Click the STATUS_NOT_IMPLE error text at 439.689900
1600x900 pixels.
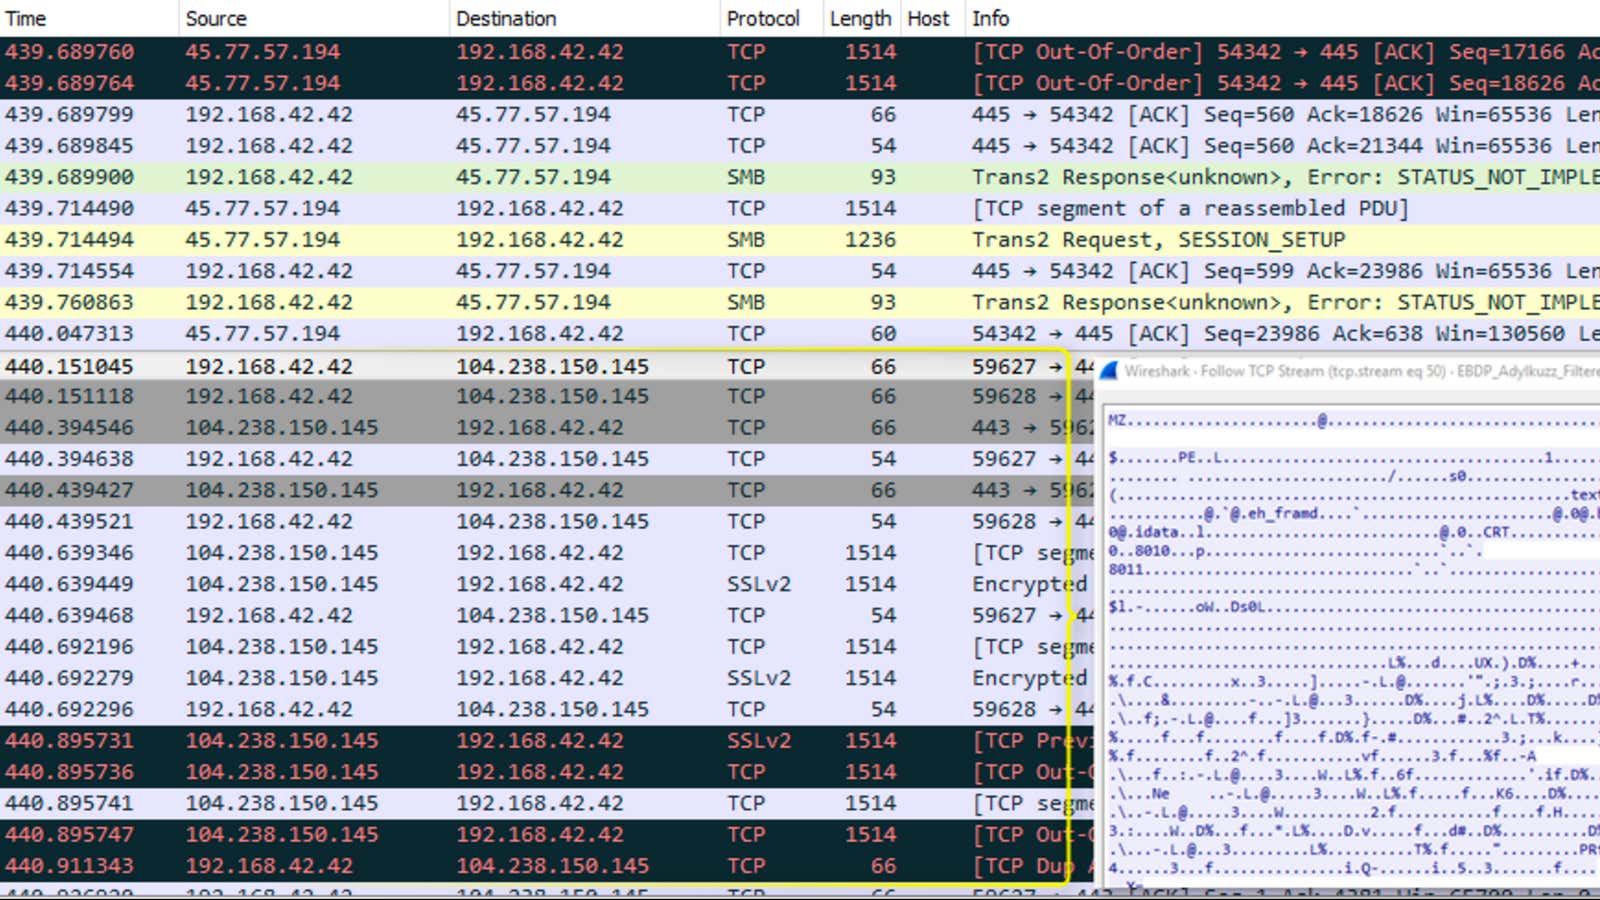(1498, 177)
